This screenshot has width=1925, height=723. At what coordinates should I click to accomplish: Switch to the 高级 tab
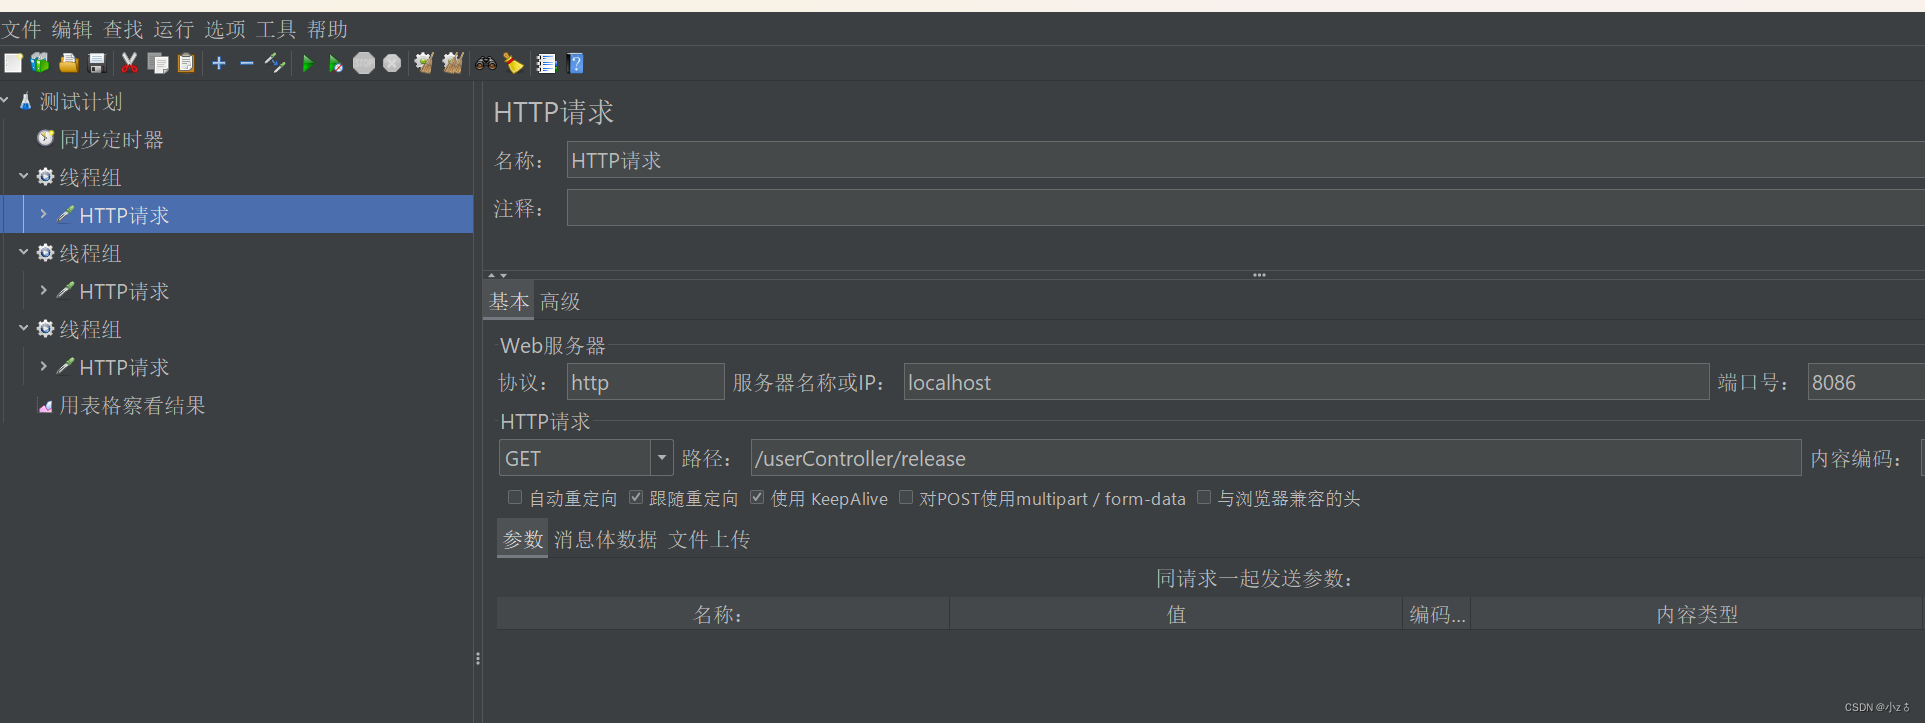(x=560, y=301)
